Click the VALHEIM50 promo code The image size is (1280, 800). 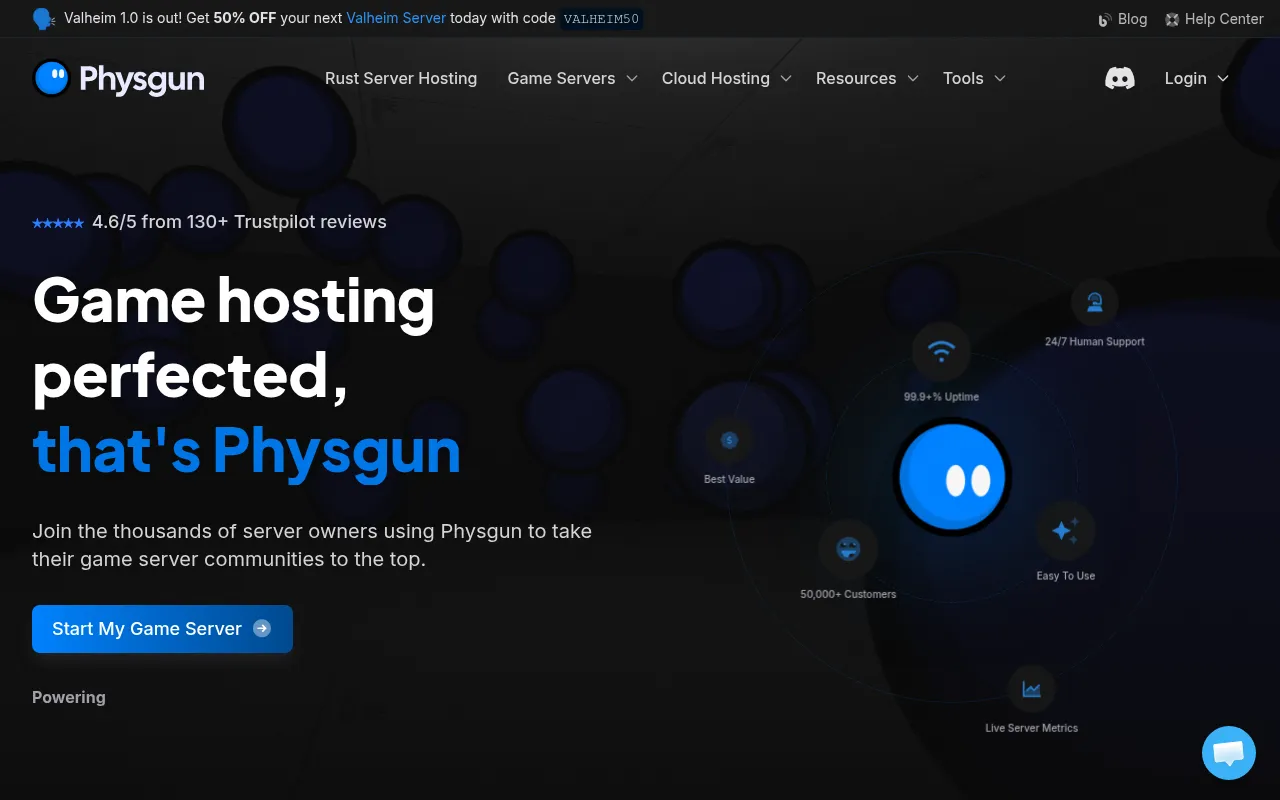tap(601, 19)
